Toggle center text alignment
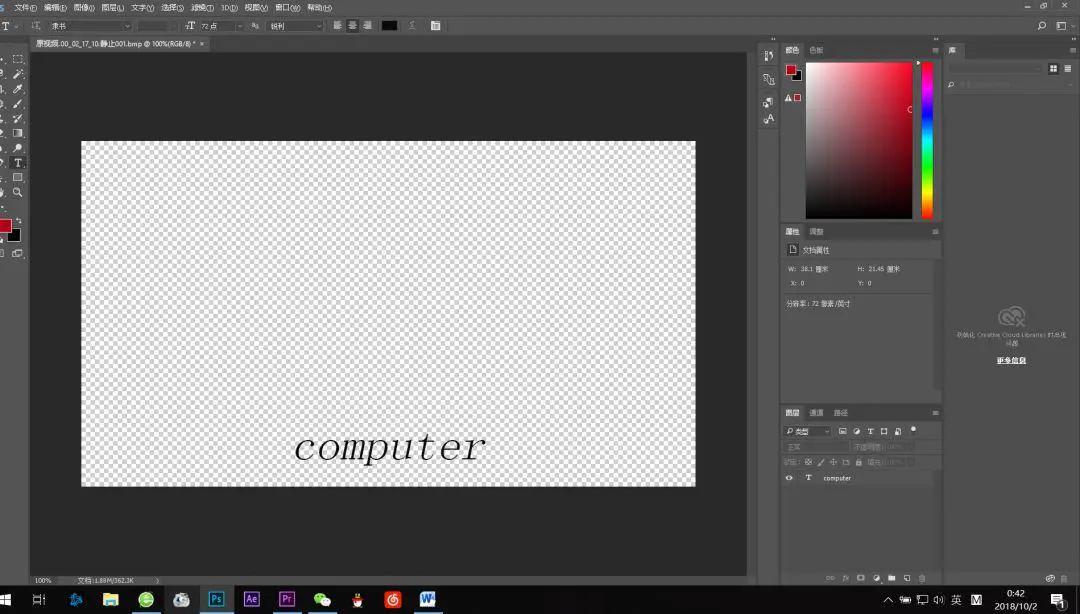Viewport: 1080px width, 614px height. pyautogui.click(x=352, y=26)
